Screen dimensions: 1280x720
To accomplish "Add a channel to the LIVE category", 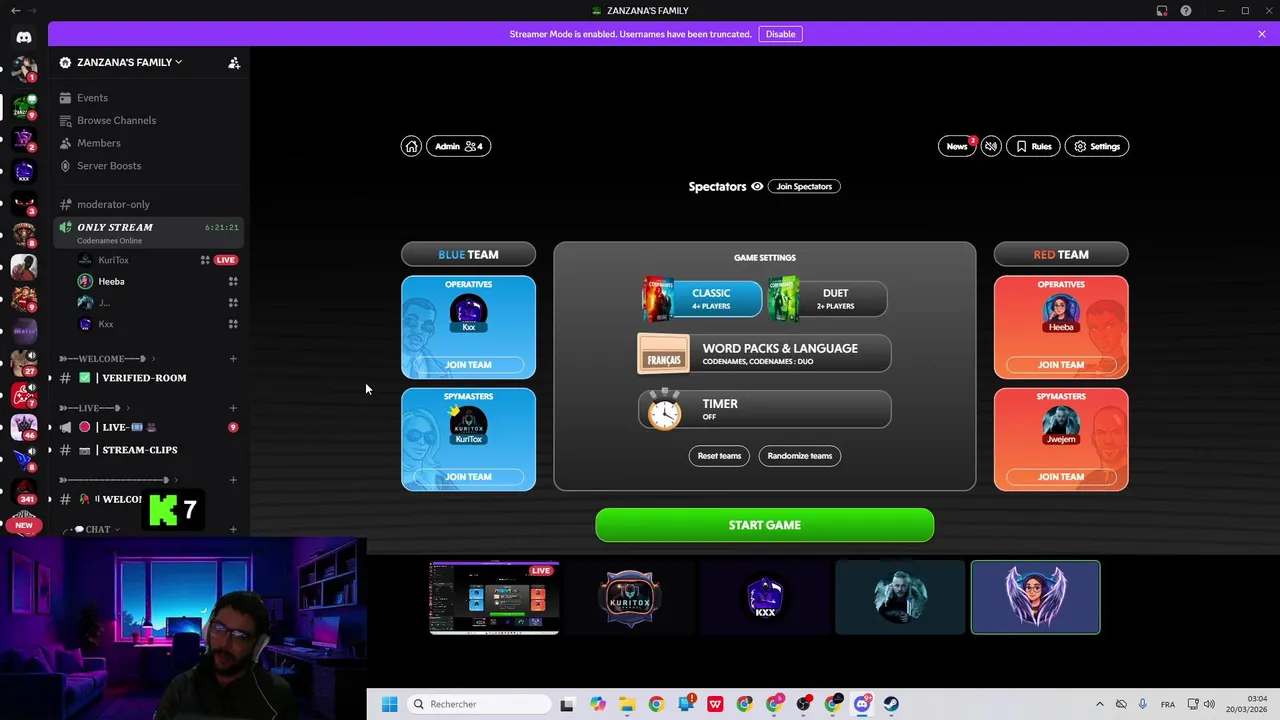I will [233, 408].
